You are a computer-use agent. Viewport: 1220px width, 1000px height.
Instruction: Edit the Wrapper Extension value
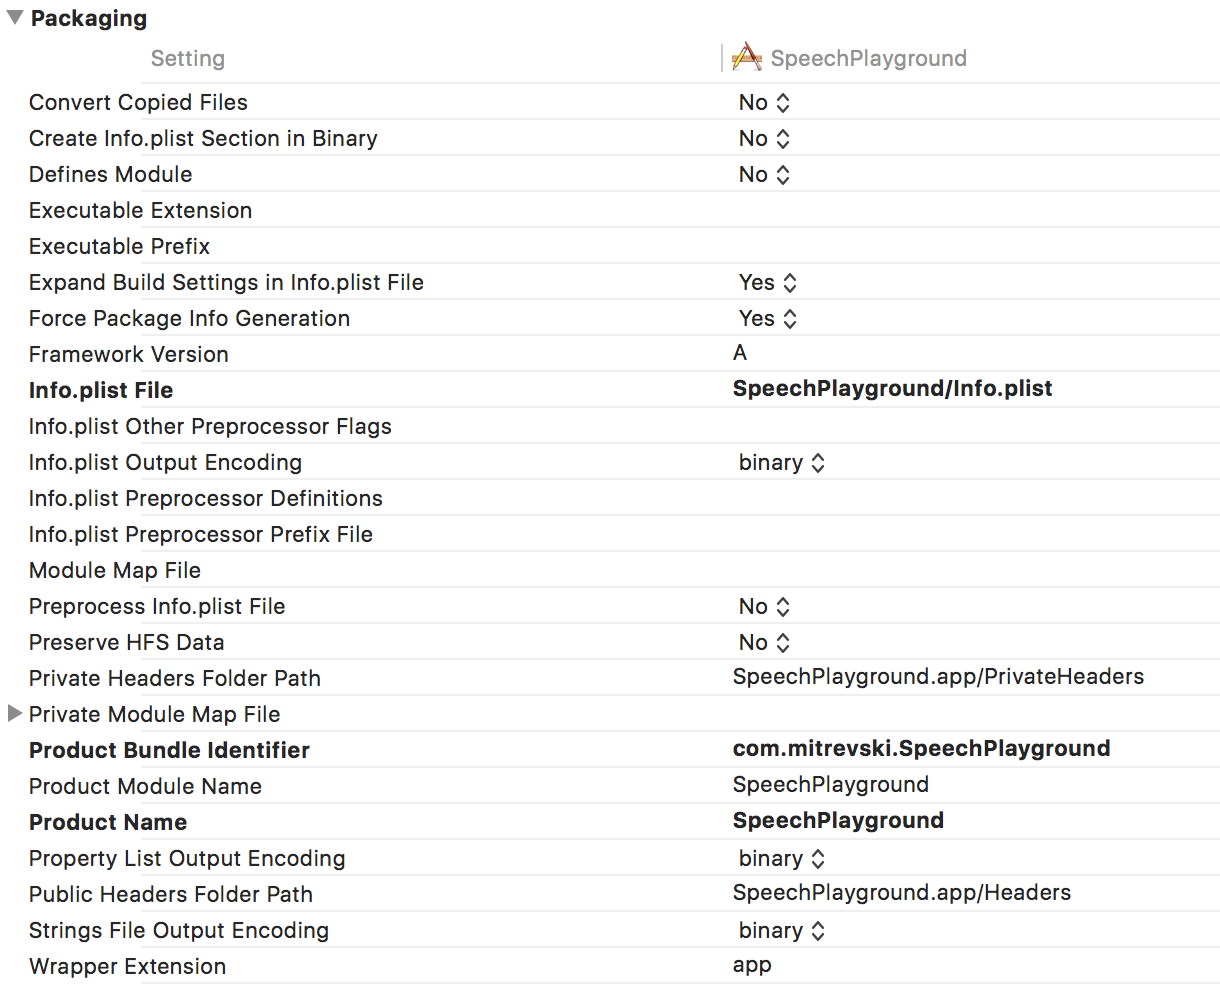(x=752, y=966)
